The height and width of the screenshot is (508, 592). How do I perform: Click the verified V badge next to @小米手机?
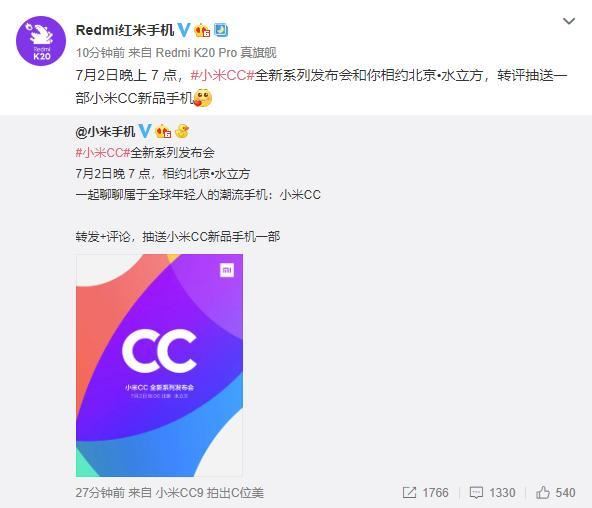point(145,131)
